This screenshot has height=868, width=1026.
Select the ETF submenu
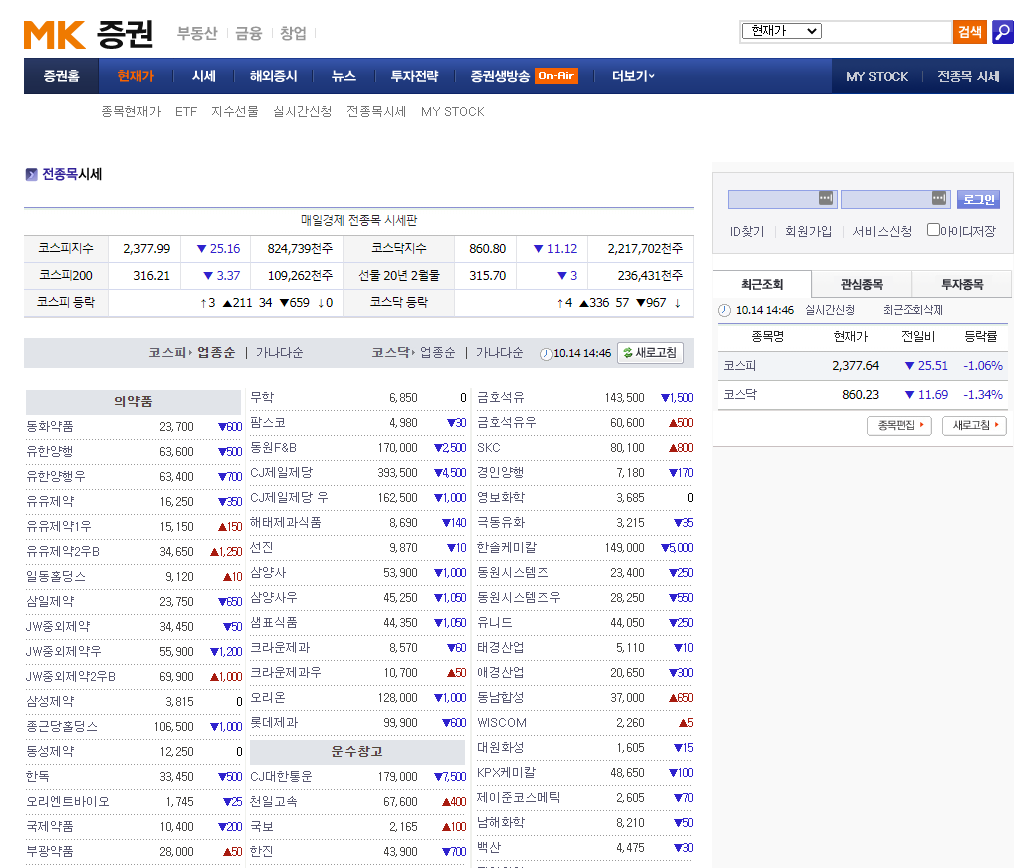[186, 112]
